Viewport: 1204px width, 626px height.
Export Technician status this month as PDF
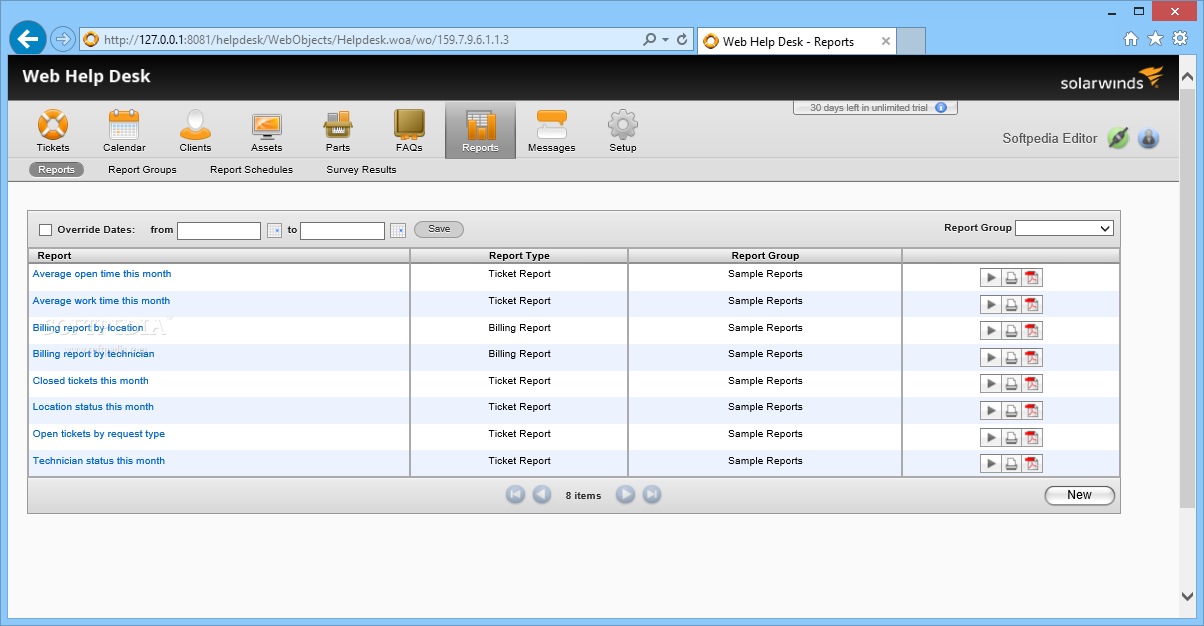[1032, 463]
